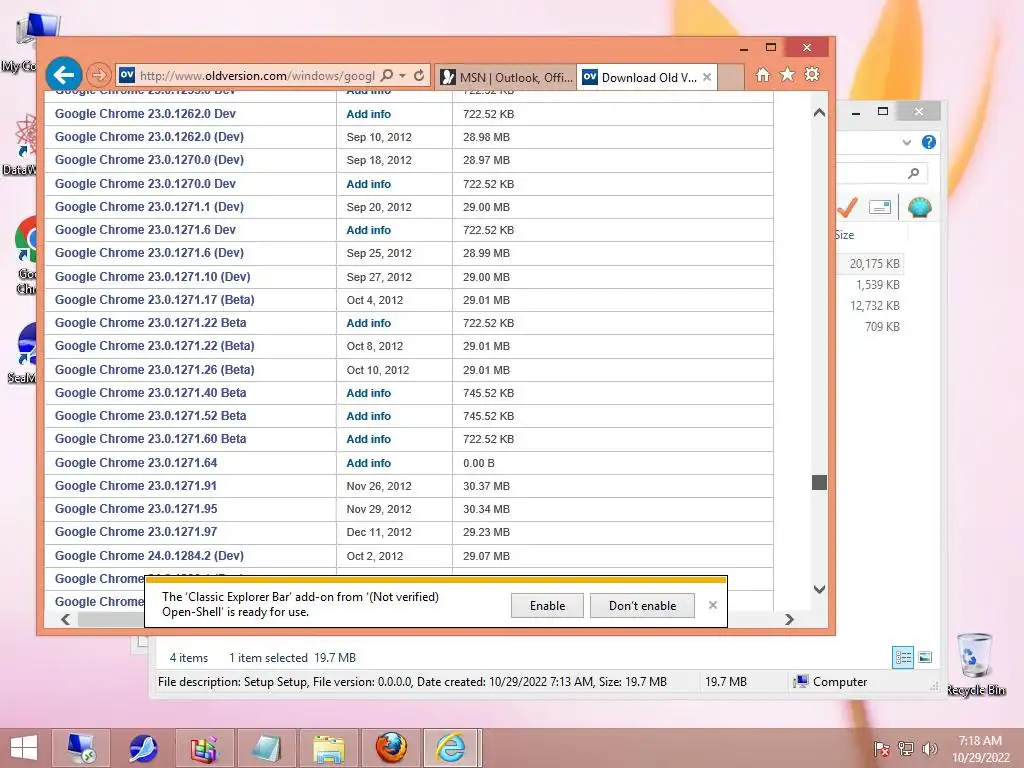The height and width of the screenshot is (768, 1024).
Task: Switch Explorer to details view
Action: [x=903, y=657]
